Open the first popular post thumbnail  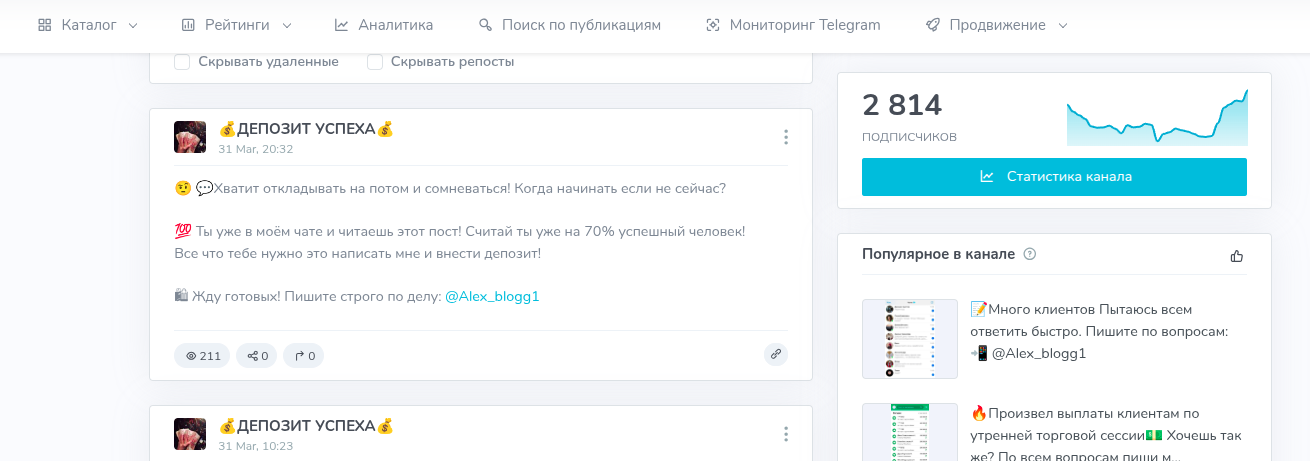[910, 339]
